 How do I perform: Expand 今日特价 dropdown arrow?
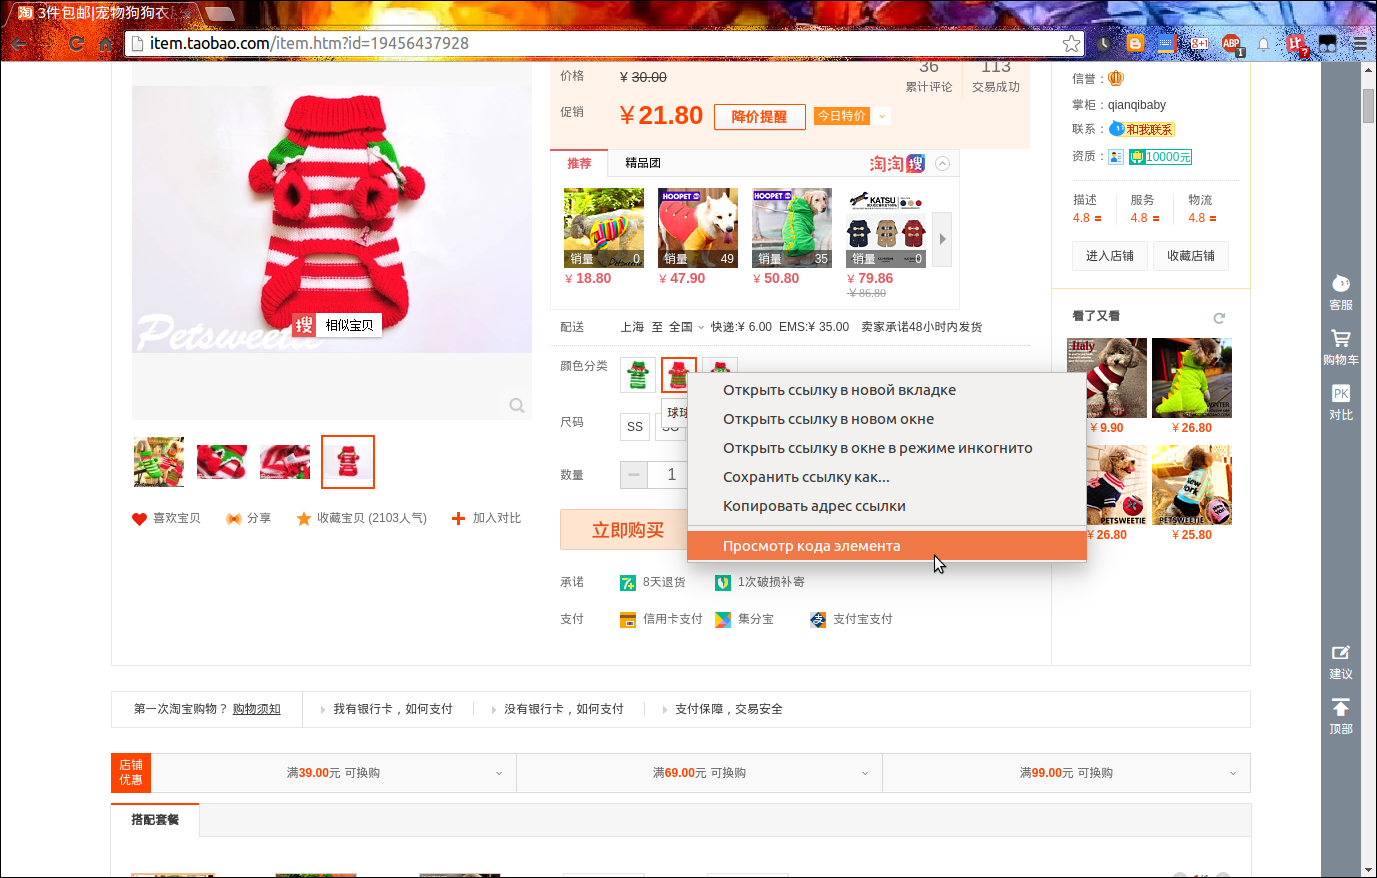[882, 116]
